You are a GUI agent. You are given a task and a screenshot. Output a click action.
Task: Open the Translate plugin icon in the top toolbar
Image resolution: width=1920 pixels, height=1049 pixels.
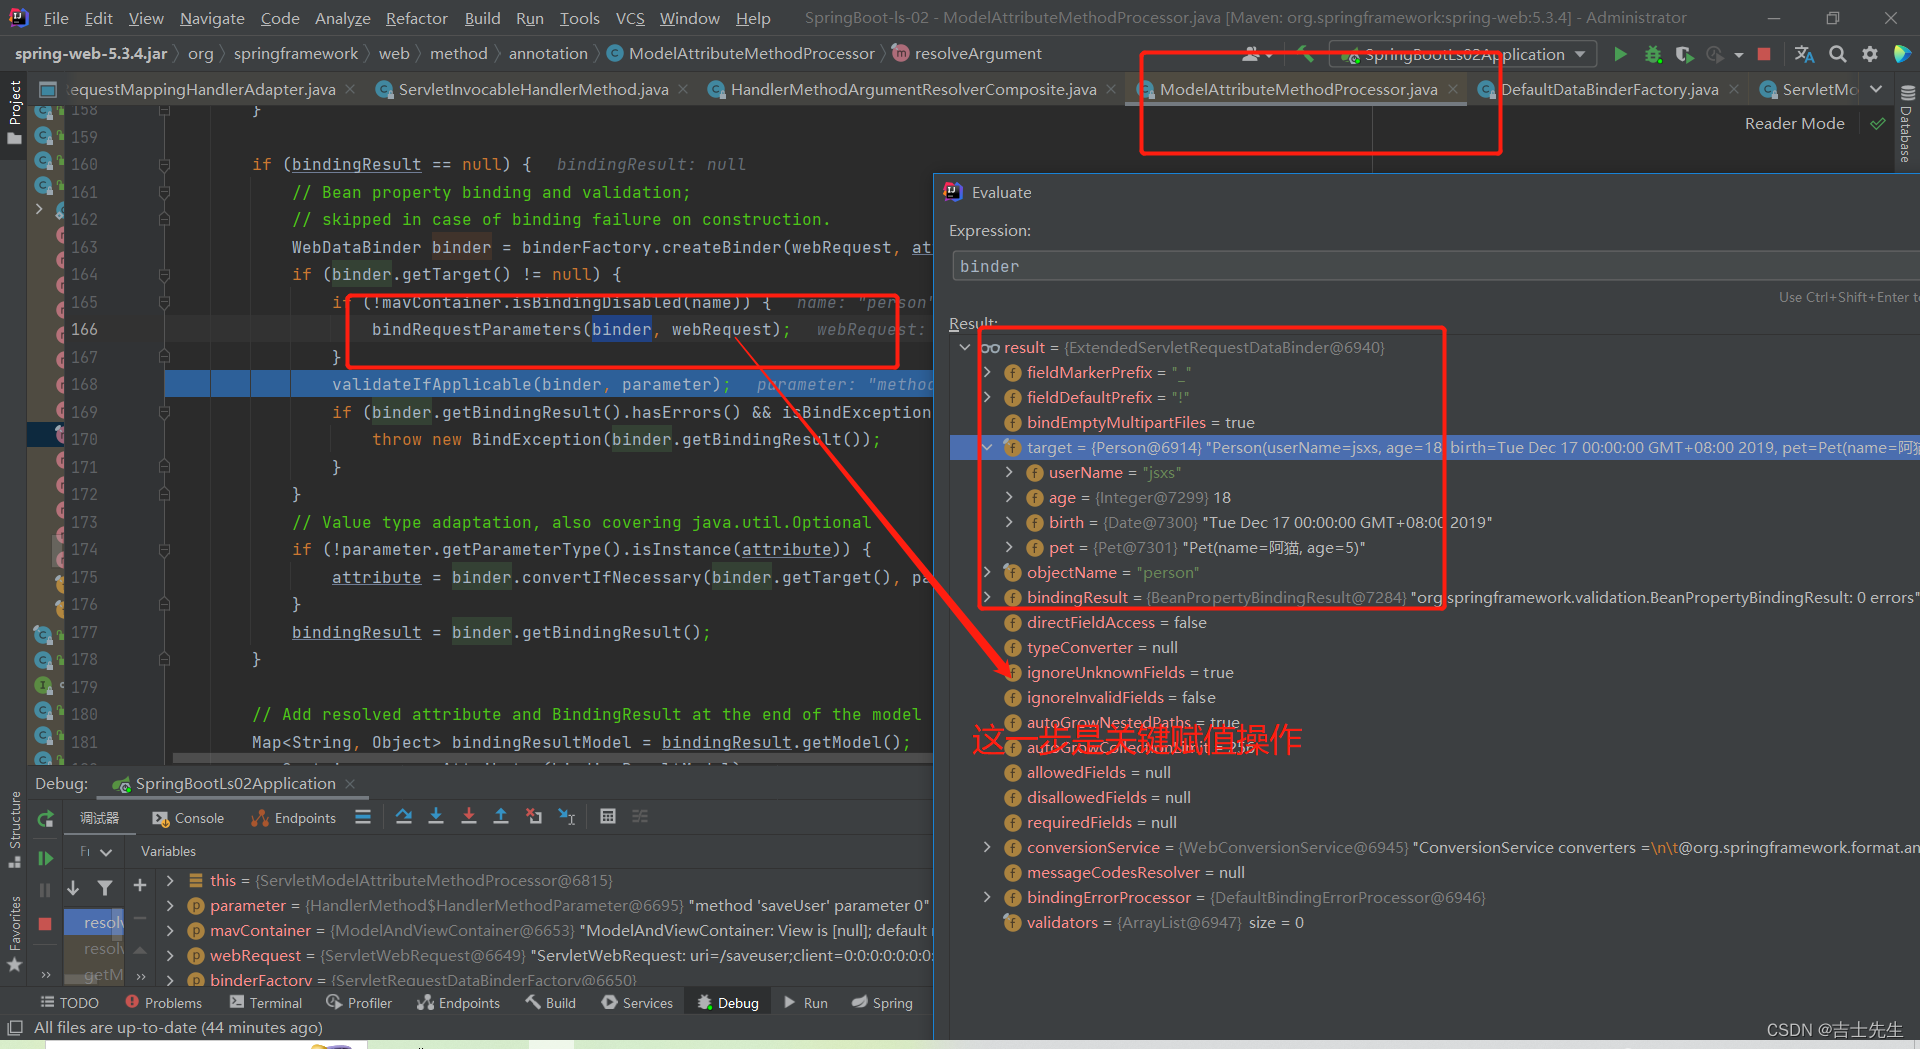point(1804,54)
